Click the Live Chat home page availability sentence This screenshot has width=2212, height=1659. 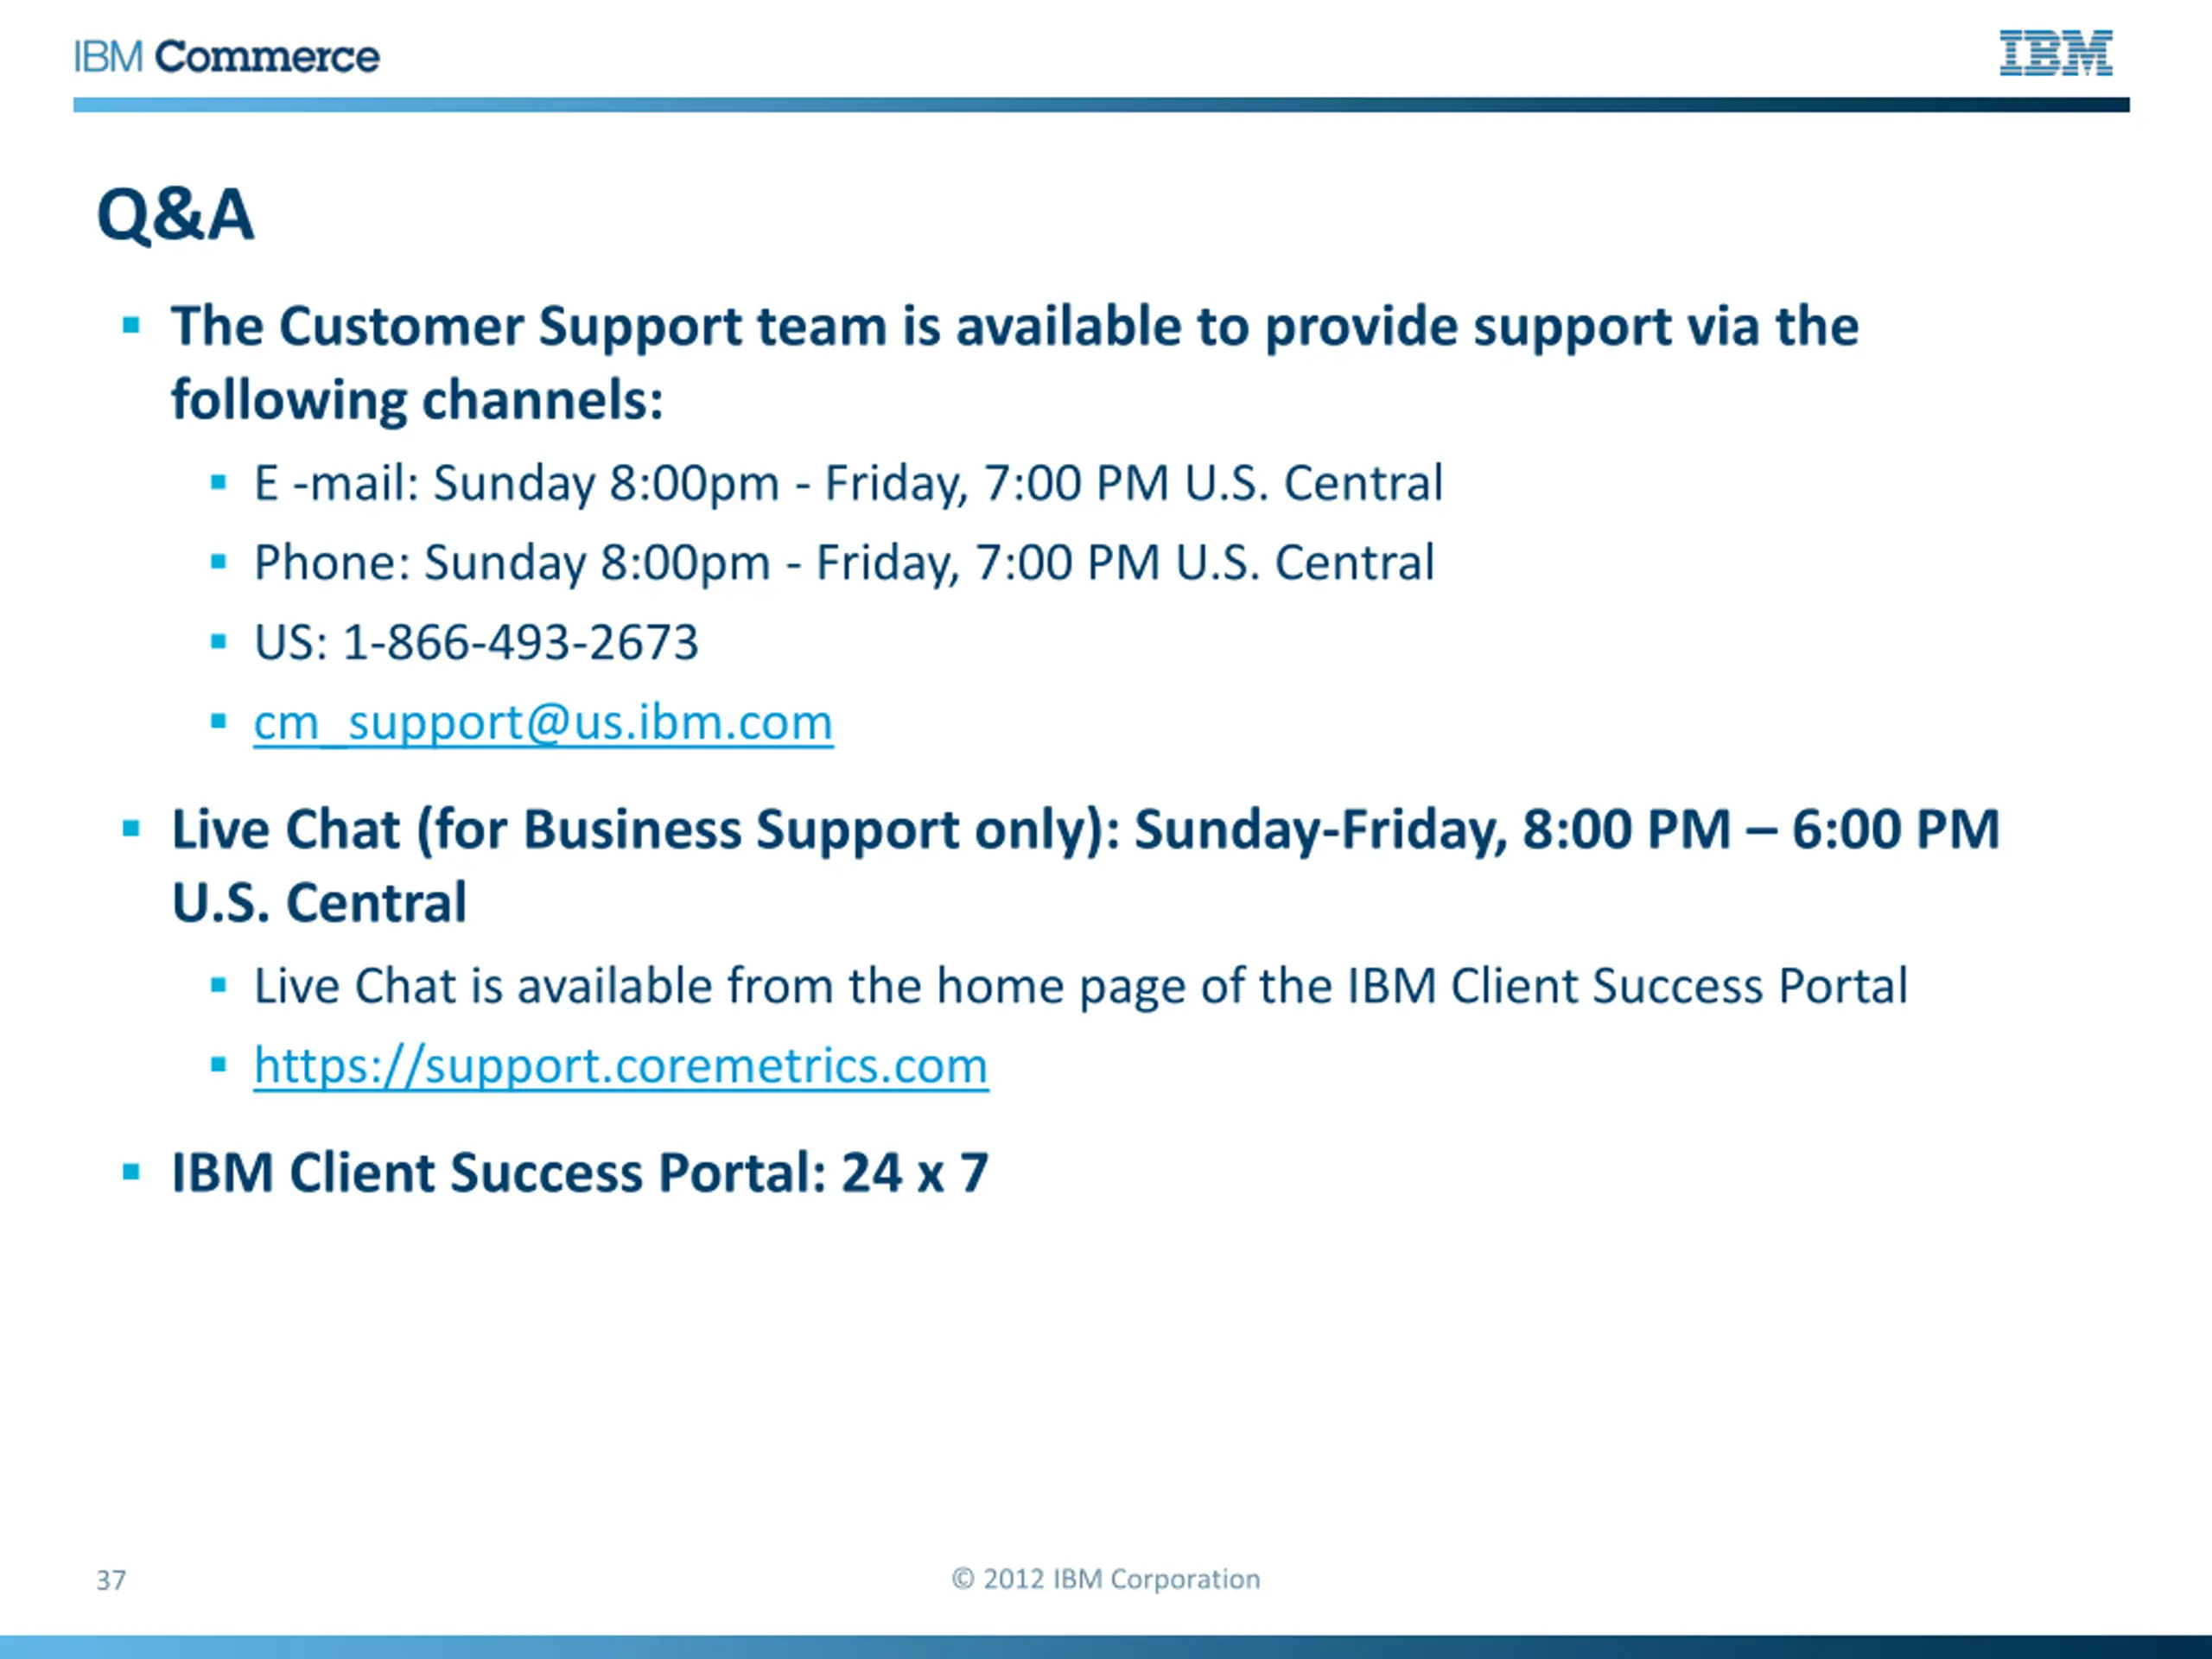pyautogui.click(x=1080, y=986)
